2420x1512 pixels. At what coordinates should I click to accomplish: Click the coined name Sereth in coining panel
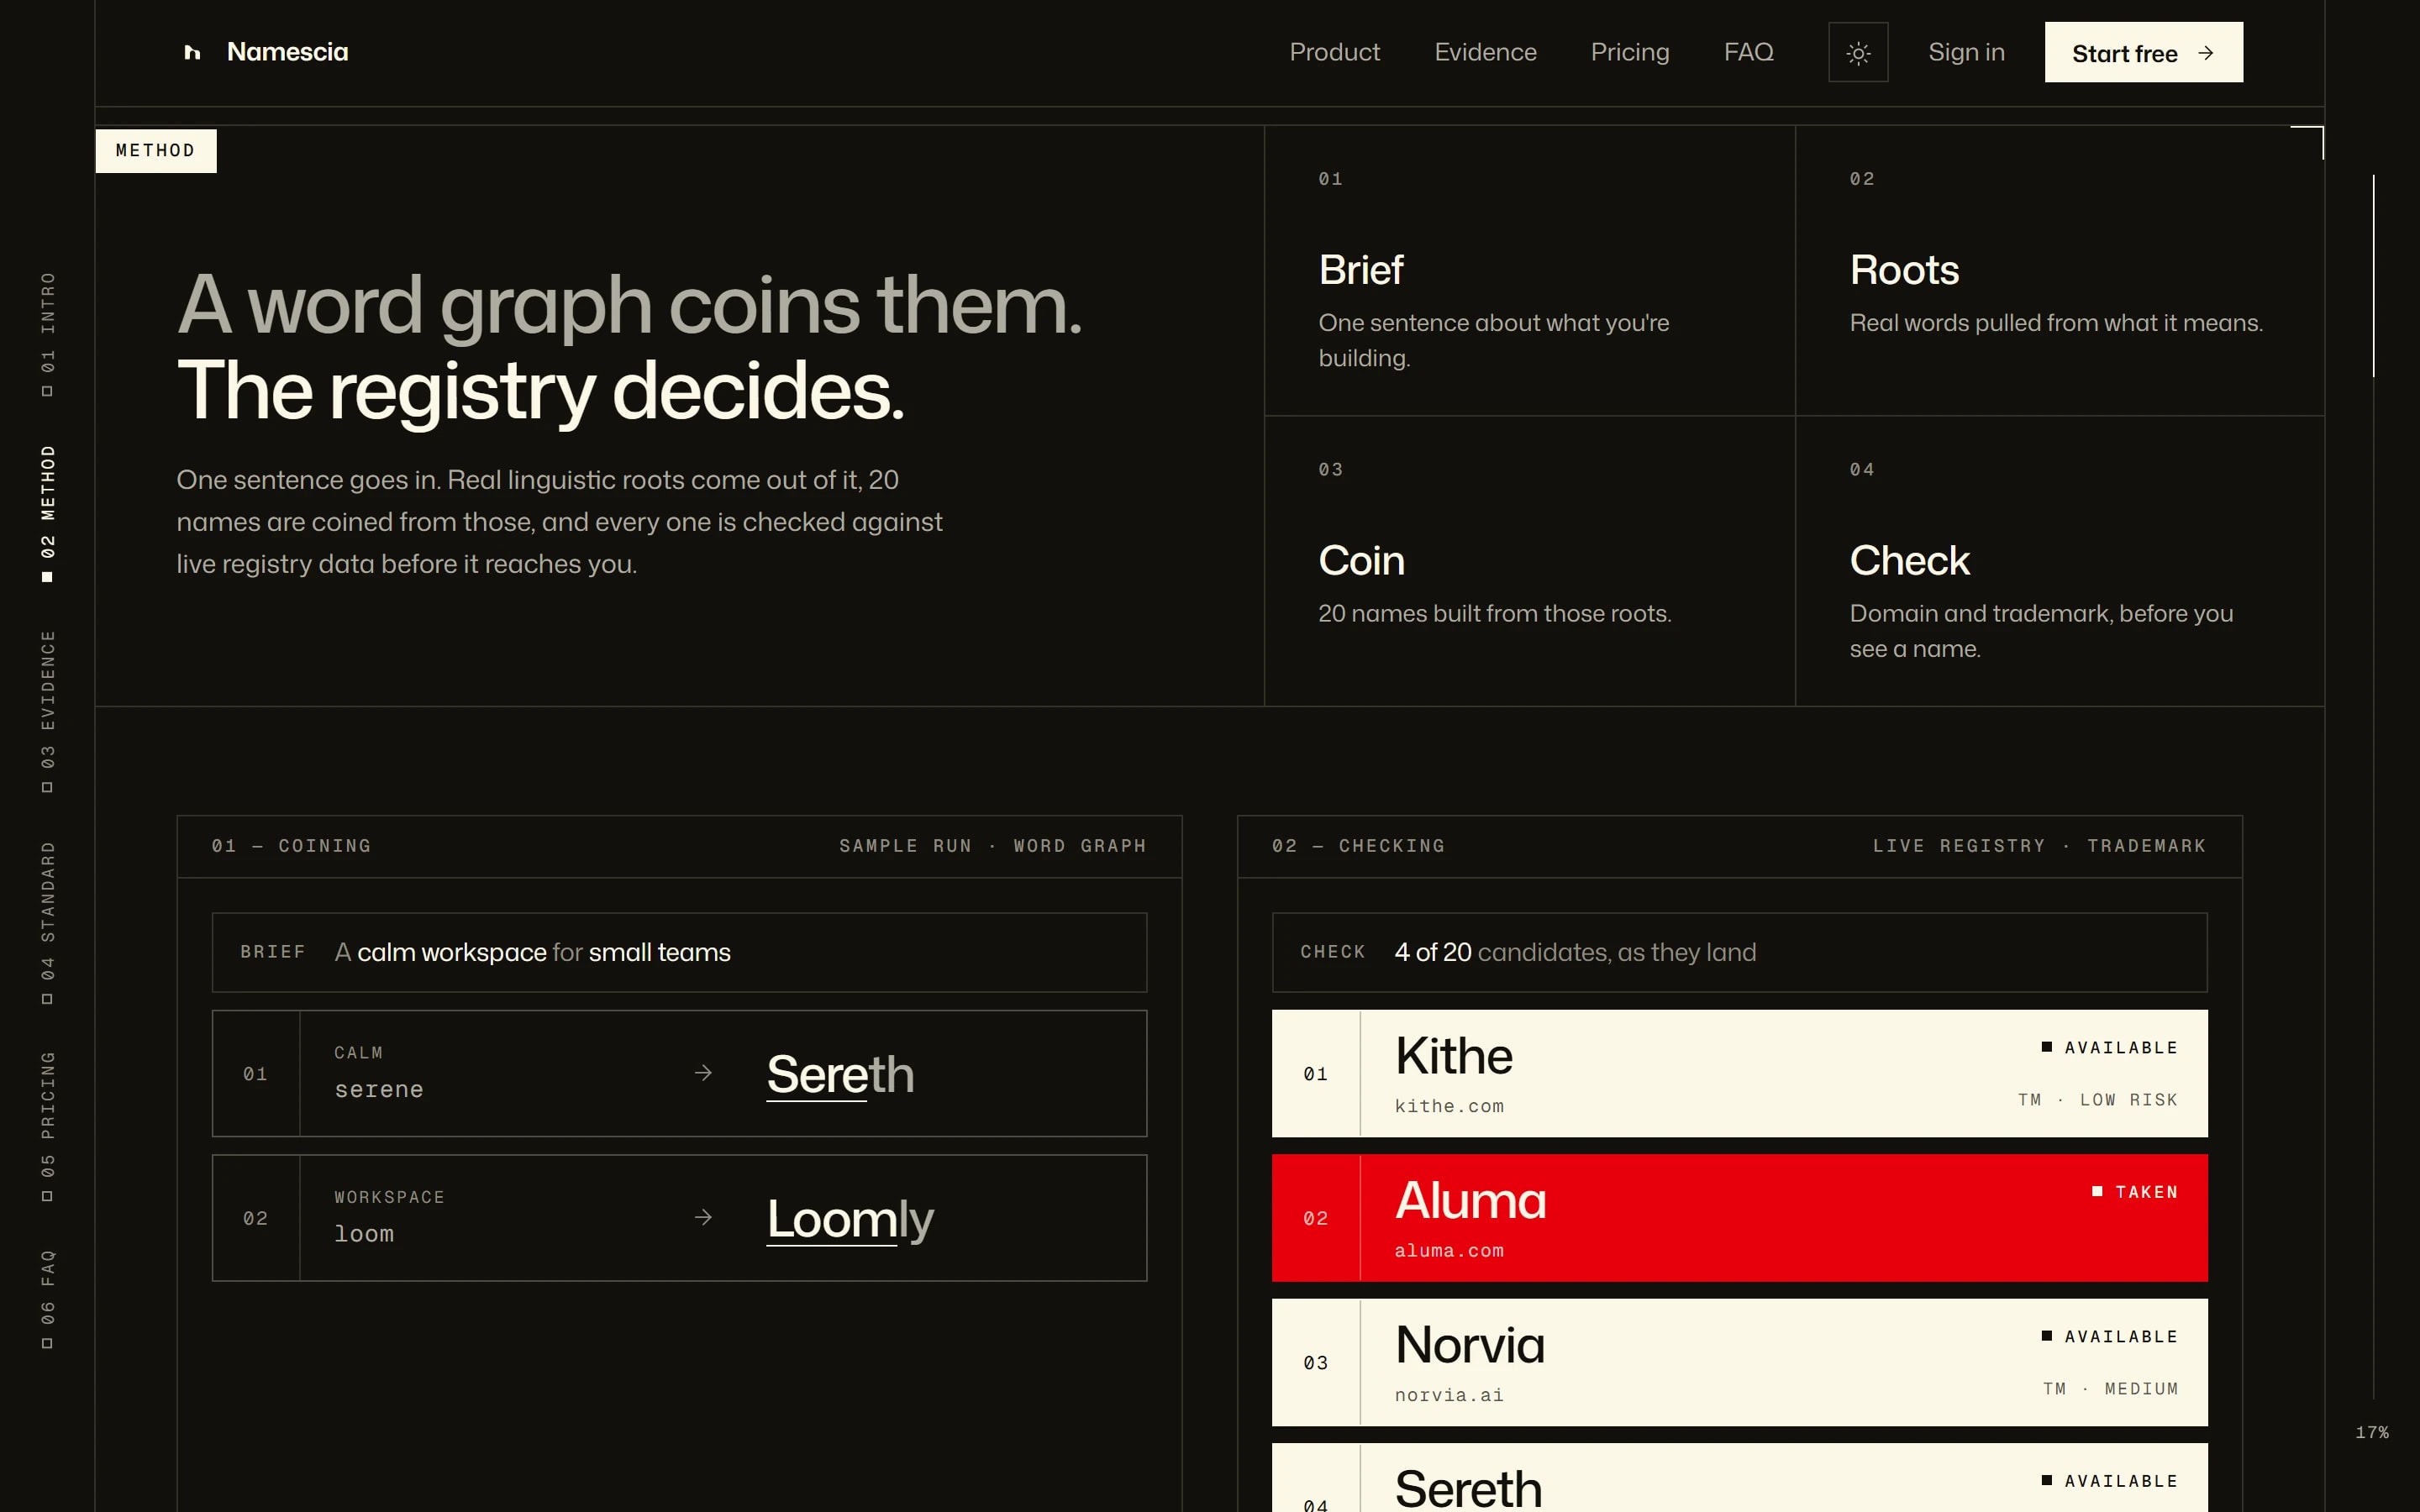click(x=840, y=1074)
